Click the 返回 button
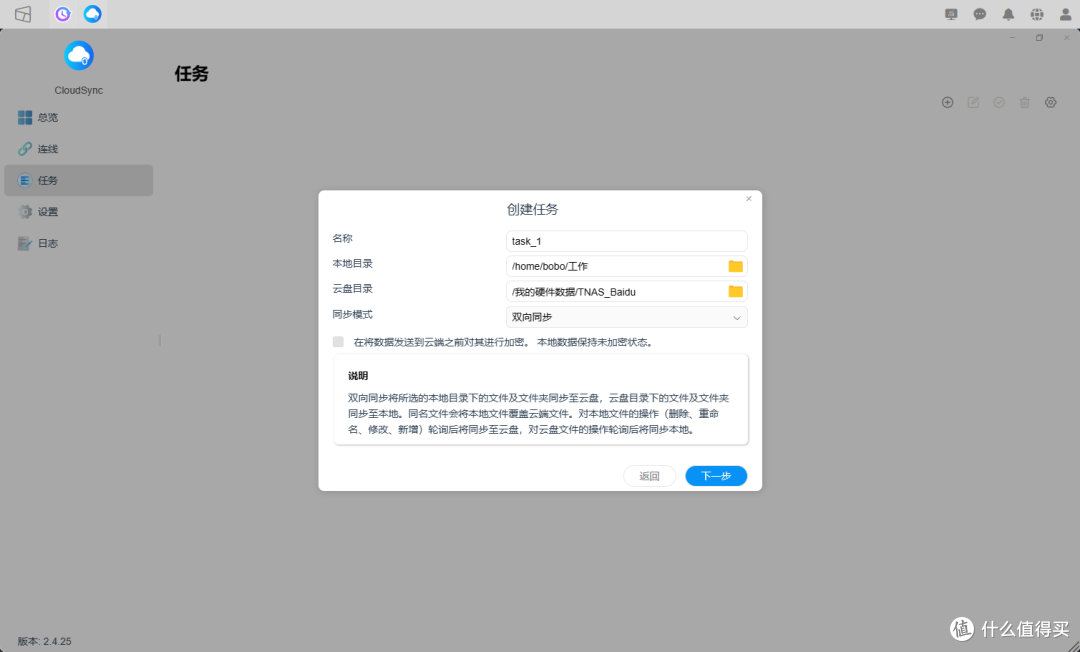 pyautogui.click(x=650, y=476)
